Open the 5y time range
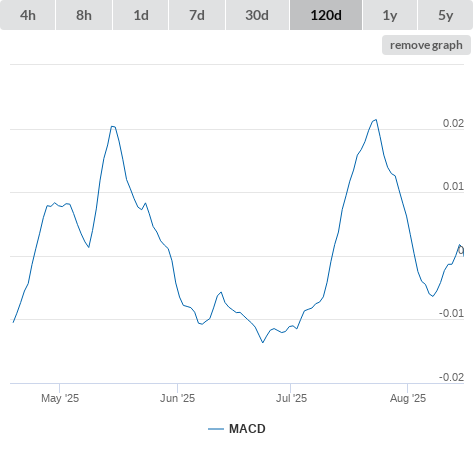Viewport: 474px width, 455px height. (x=446, y=15)
